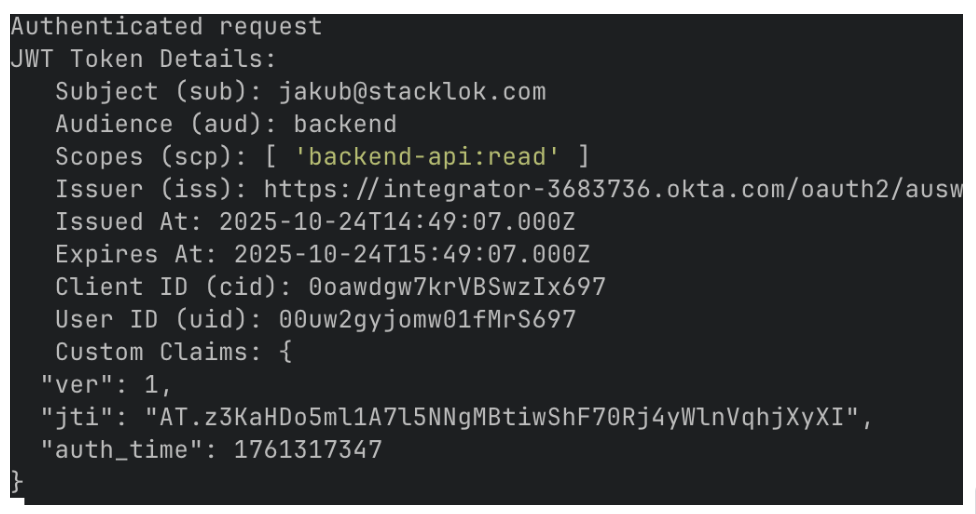Click the 'JWT Token Details:' heading

coord(144,59)
